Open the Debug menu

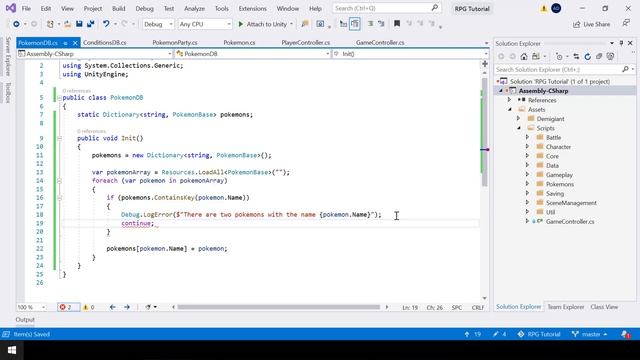tap(144, 9)
